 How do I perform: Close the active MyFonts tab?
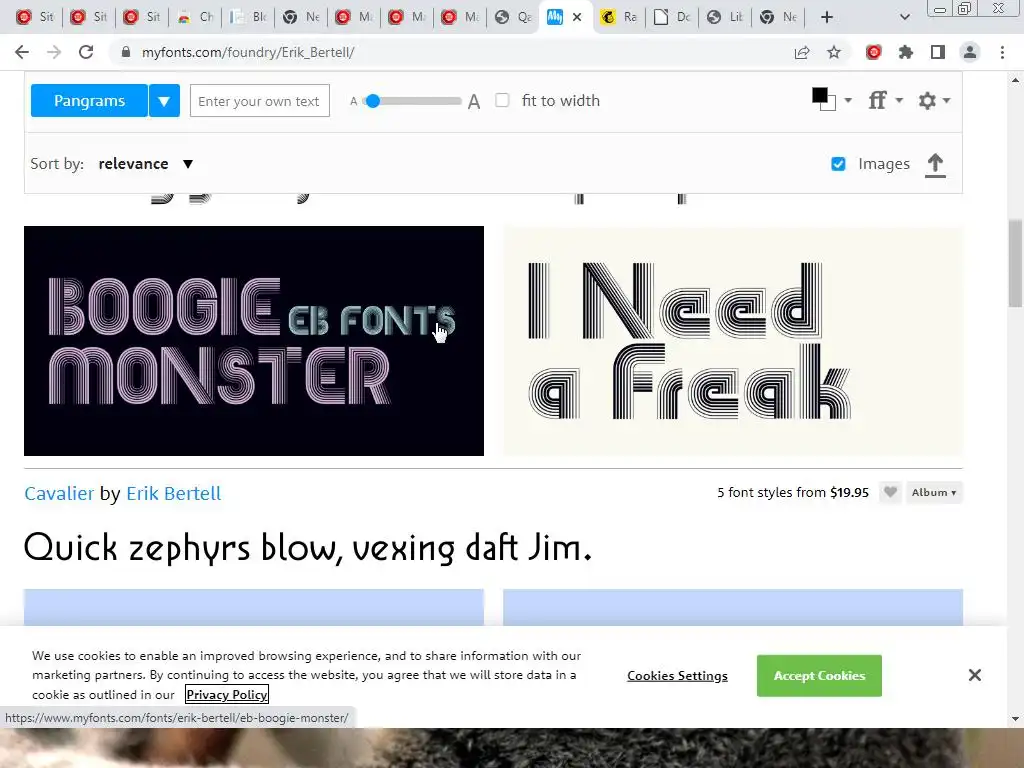tap(577, 17)
